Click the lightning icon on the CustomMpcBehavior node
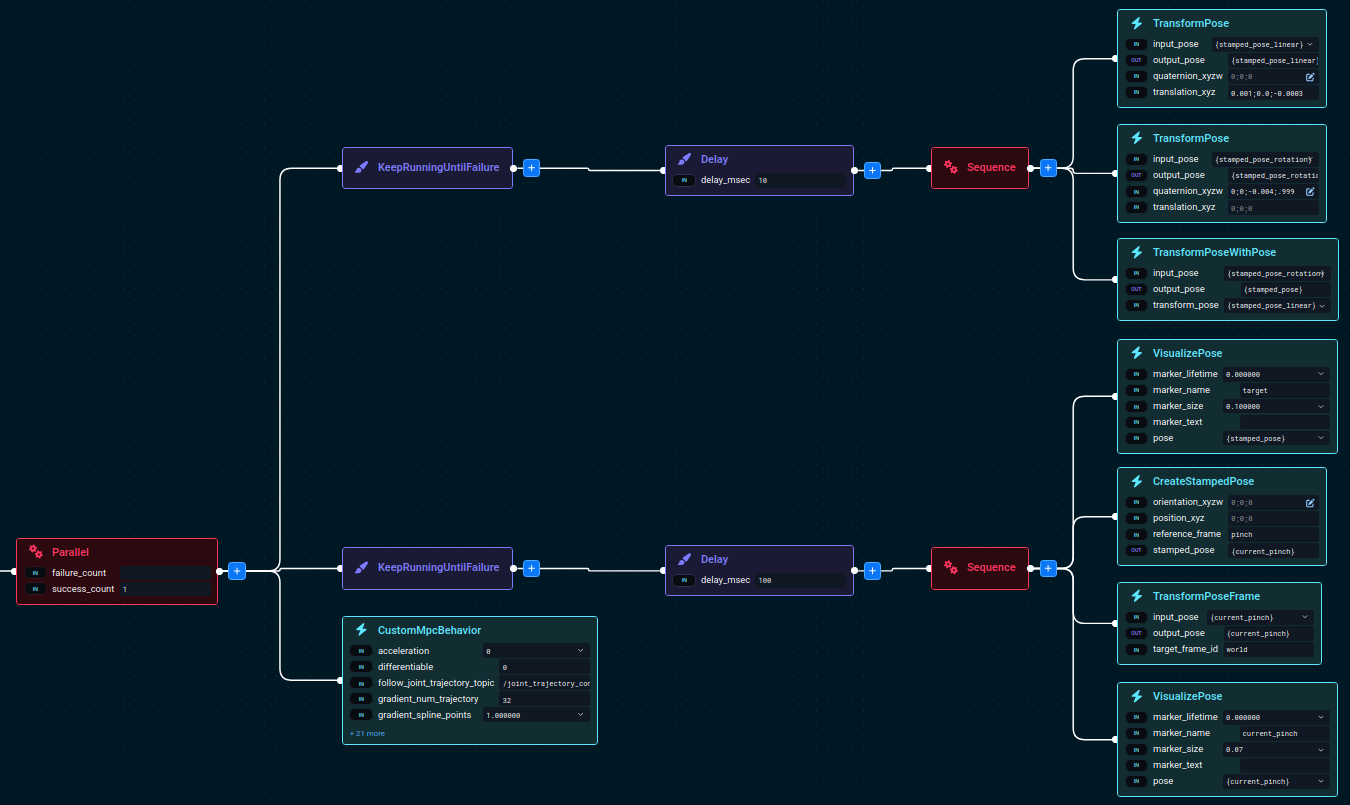 click(360, 630)
